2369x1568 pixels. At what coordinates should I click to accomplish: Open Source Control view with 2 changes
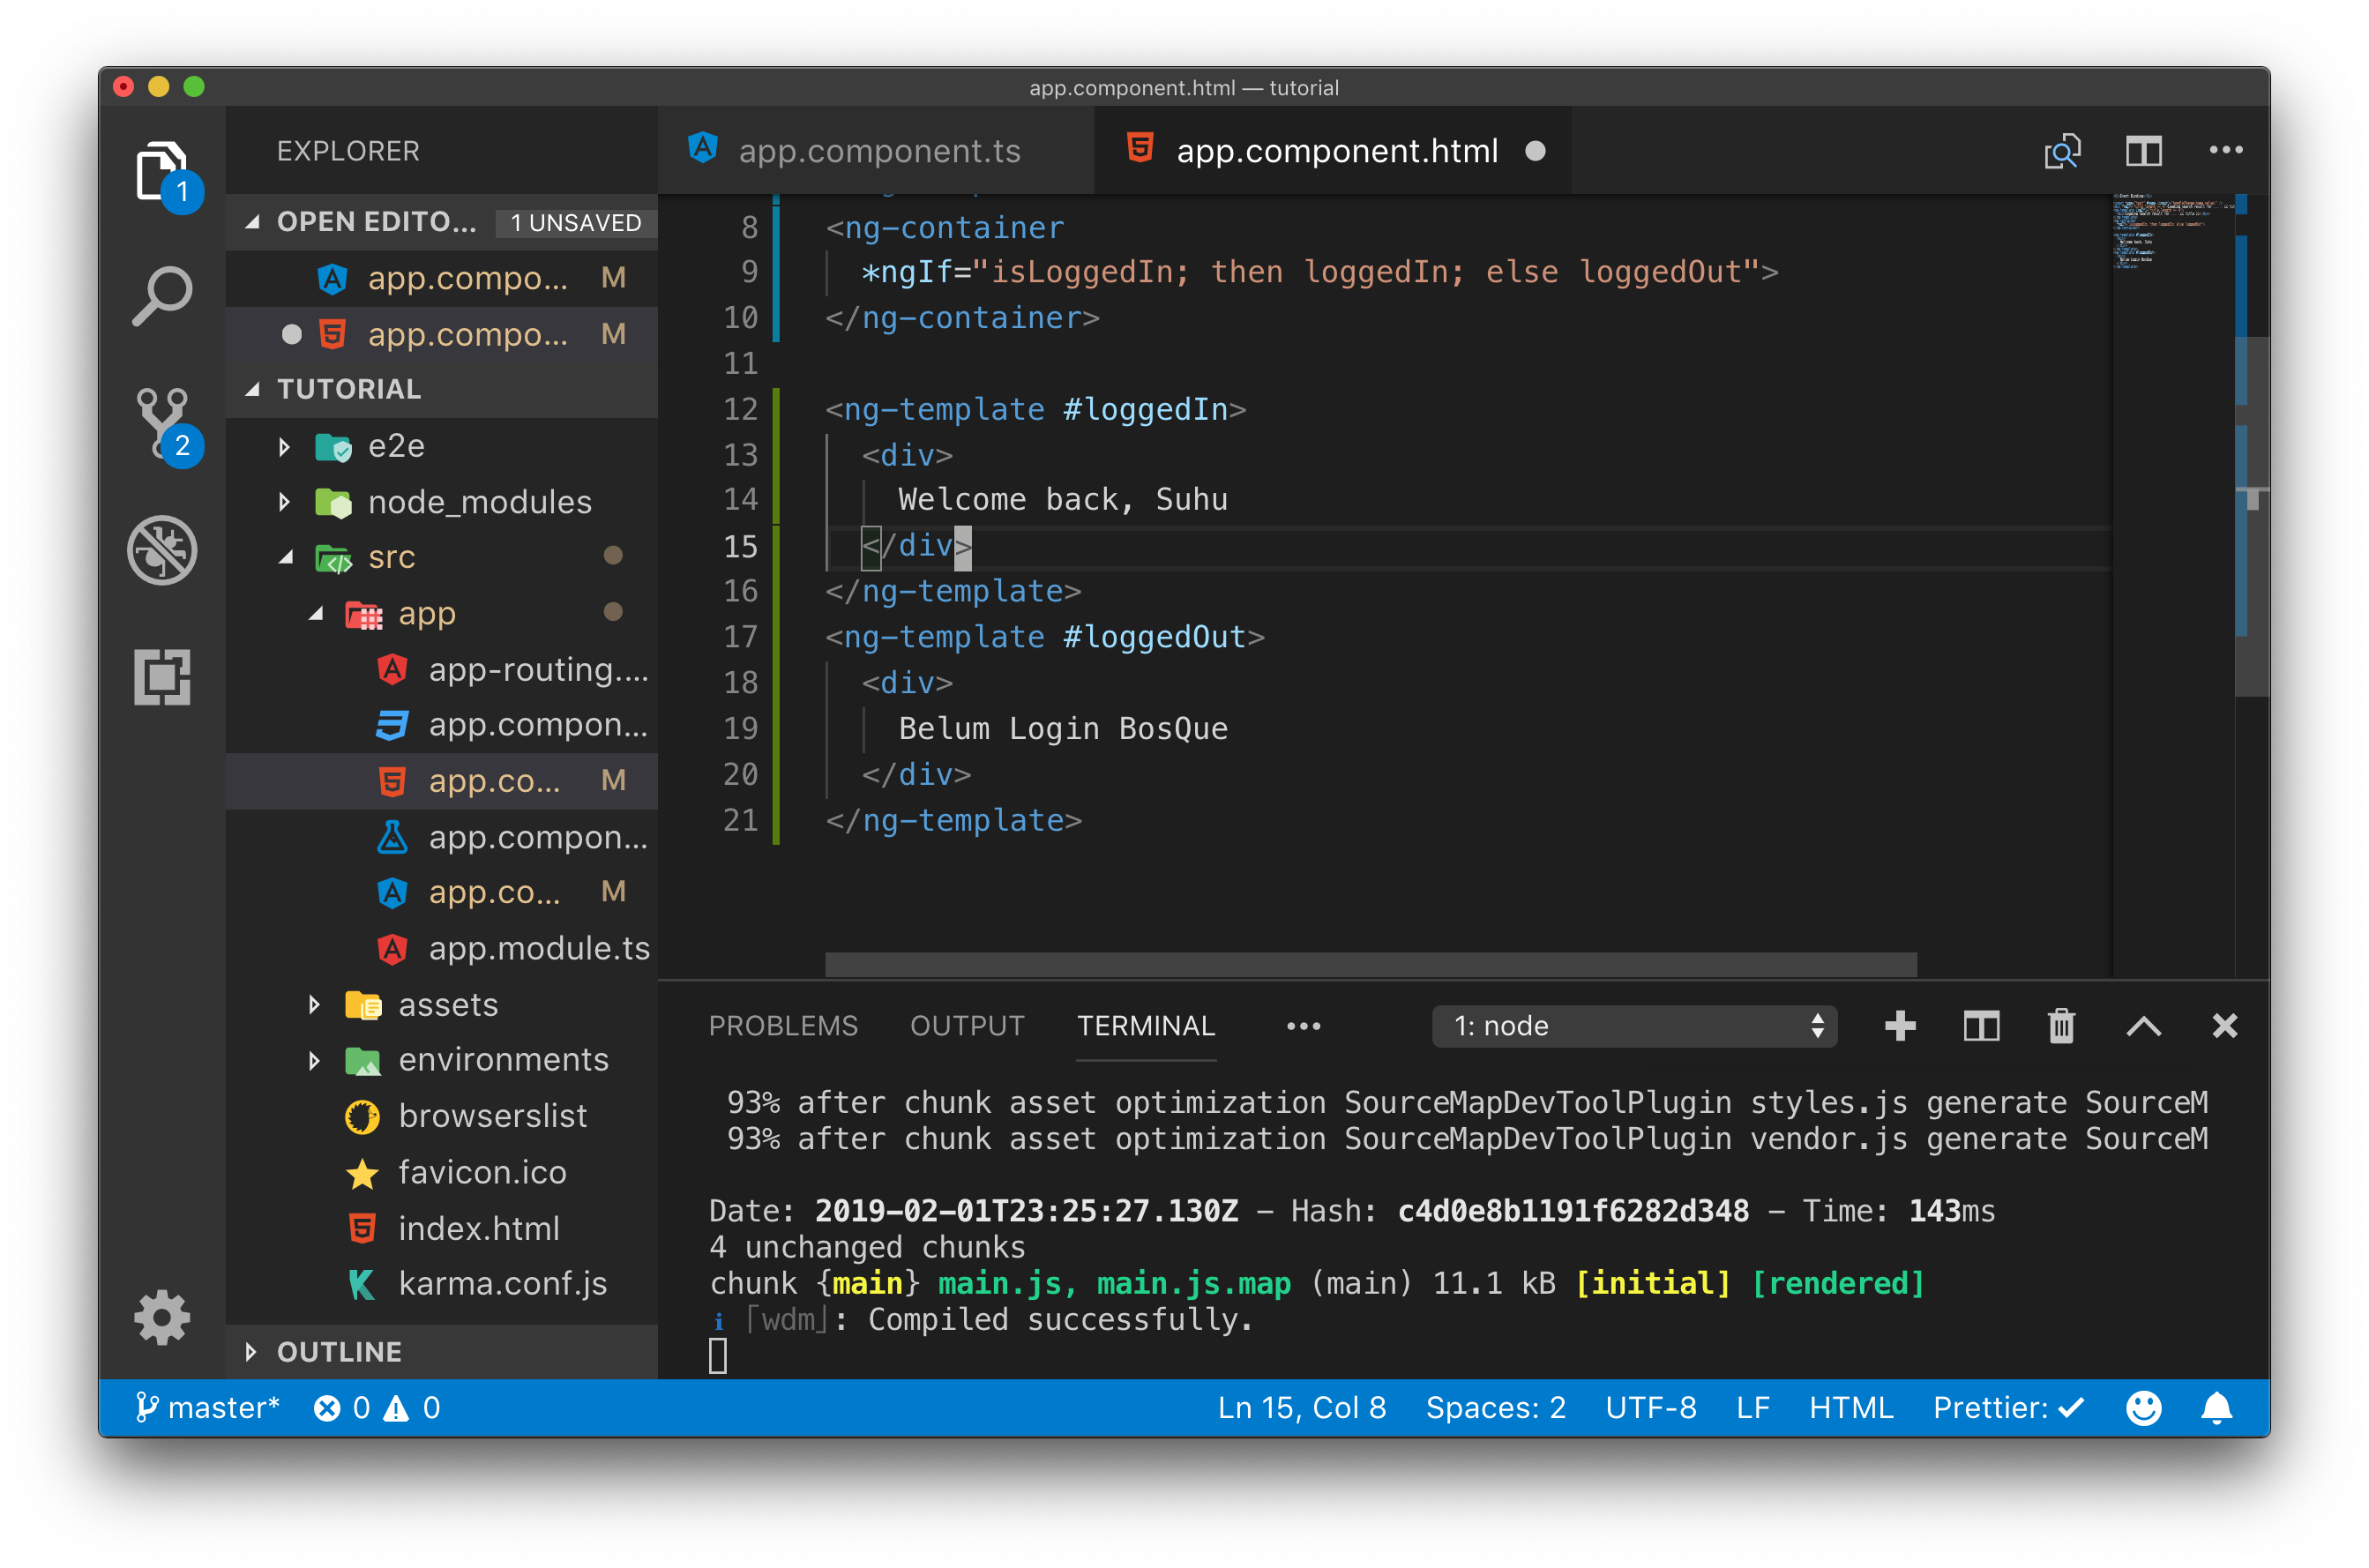(x=162, y=424)
